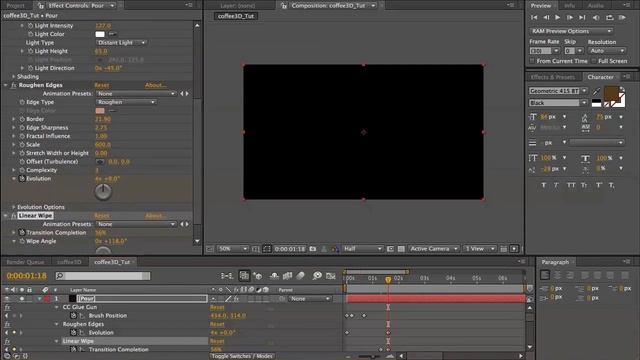Jump to last frame in Preview panel

[582, 18]
